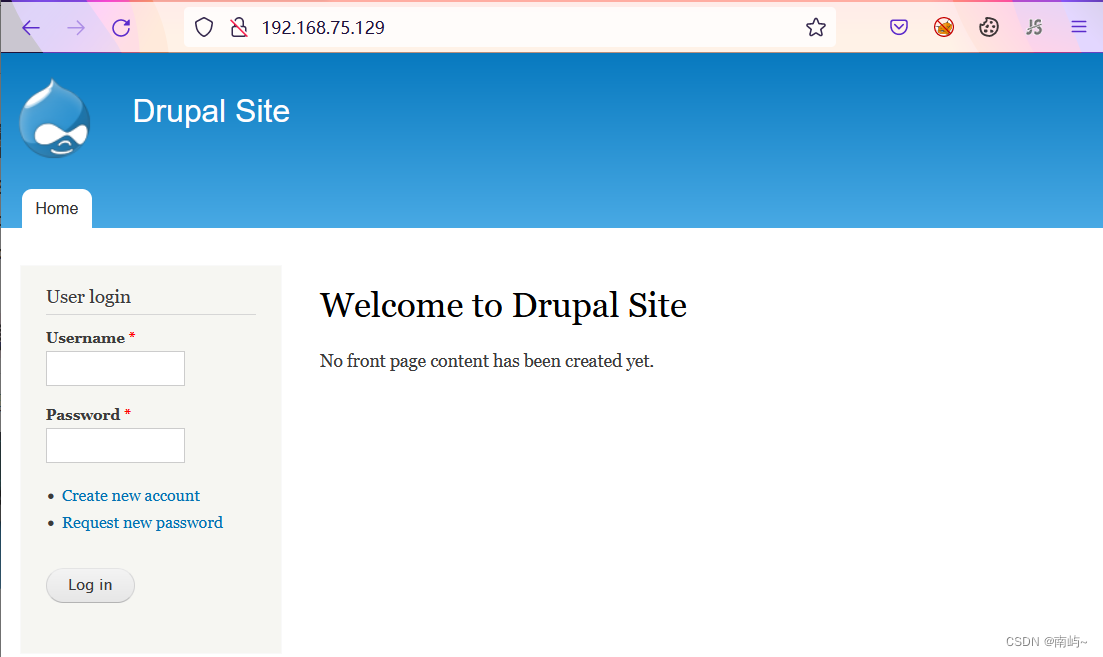The width and height of the screenshot is (1103, 657).
Task: Click the Log in button
Action: pyautogui.click(x=90, y=585)
